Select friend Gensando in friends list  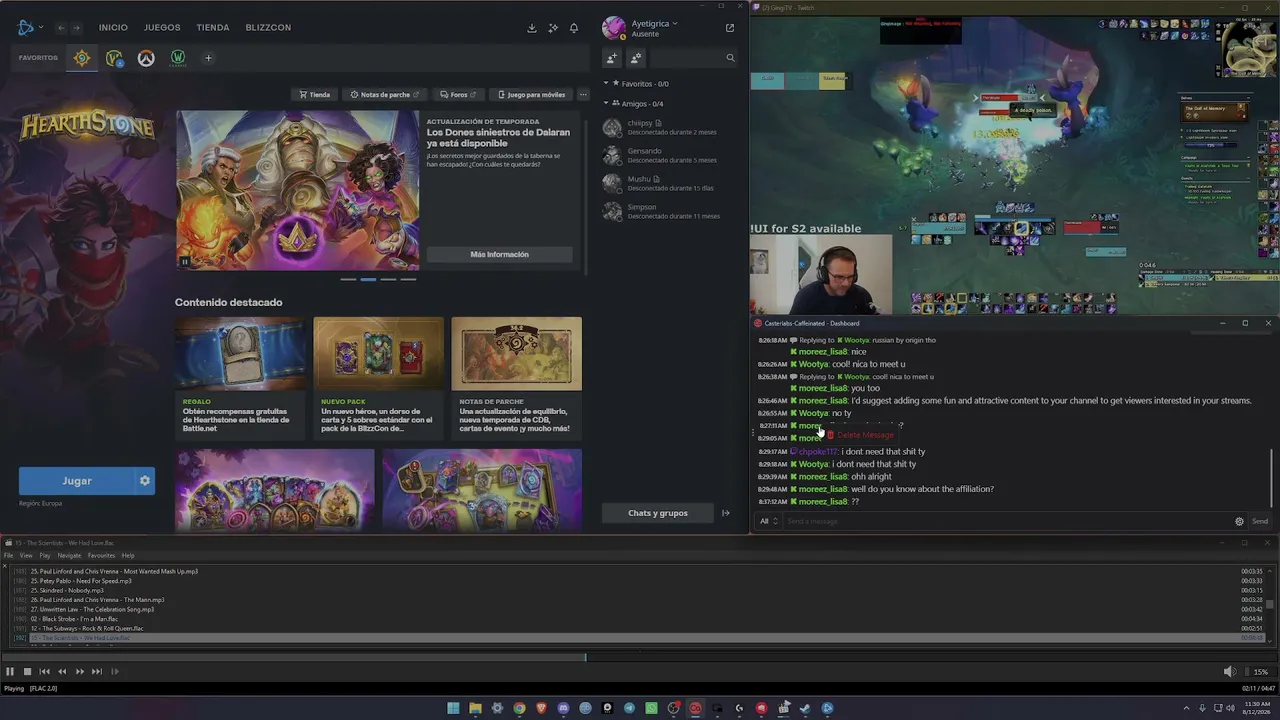tap(660, 155)
